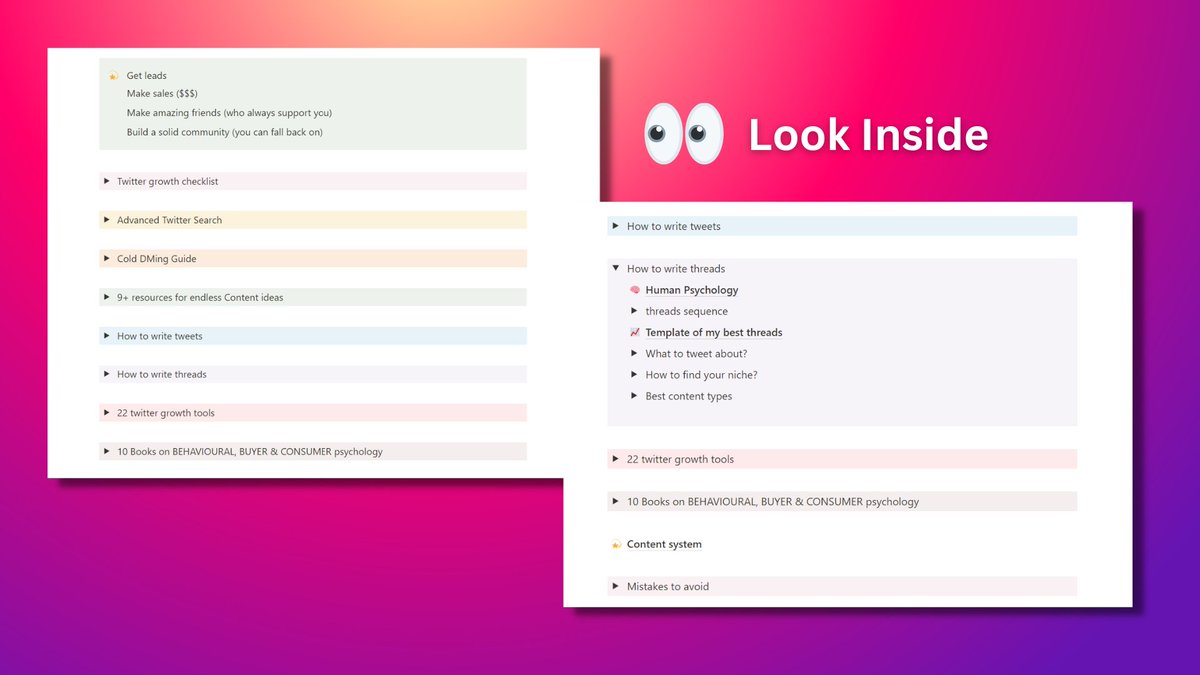
Task: Expand the Twitter growth checklist toggle arrow
Action: [x=106, y=181]
